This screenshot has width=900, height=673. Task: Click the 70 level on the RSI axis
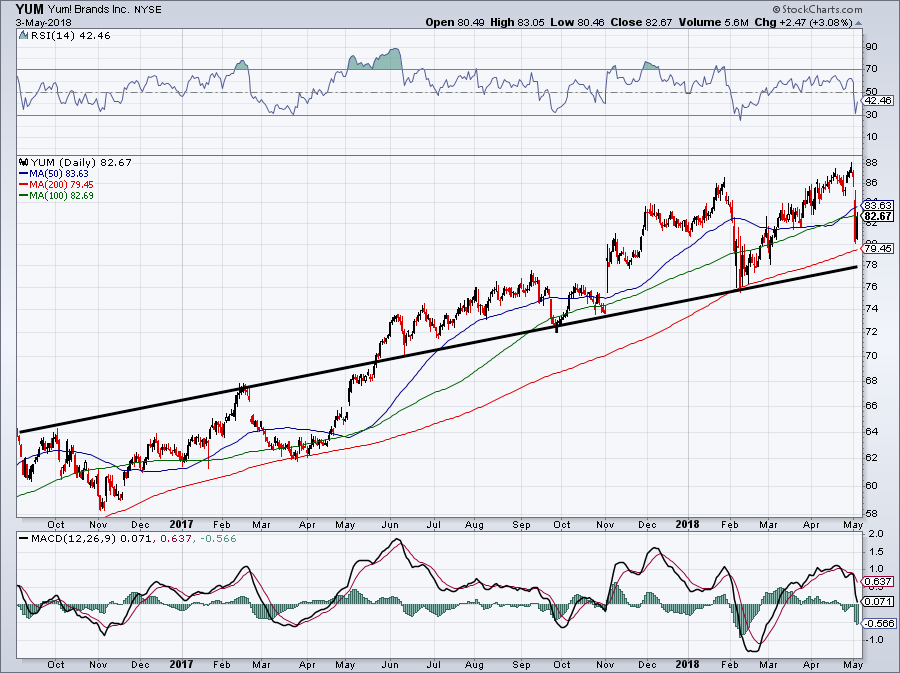coord(871,69)
